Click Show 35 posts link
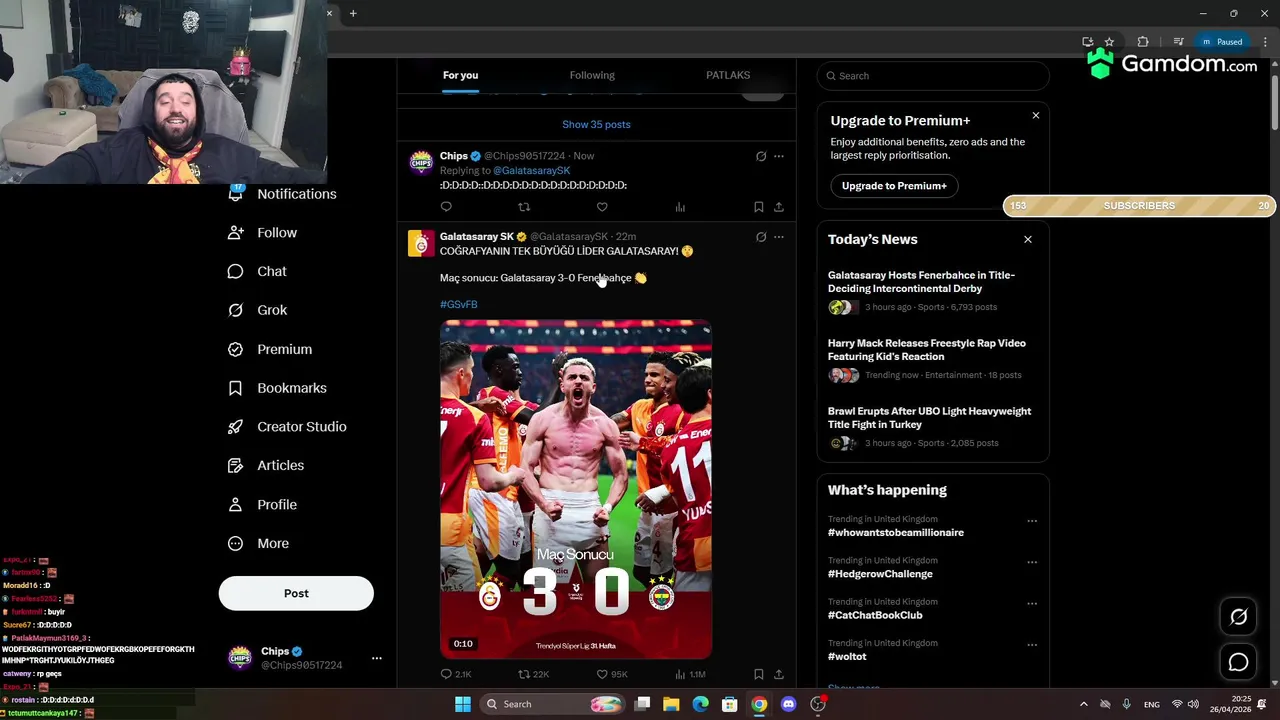Screen dimensions: 1280x720 pyautogui.click(x=596, y=124)
